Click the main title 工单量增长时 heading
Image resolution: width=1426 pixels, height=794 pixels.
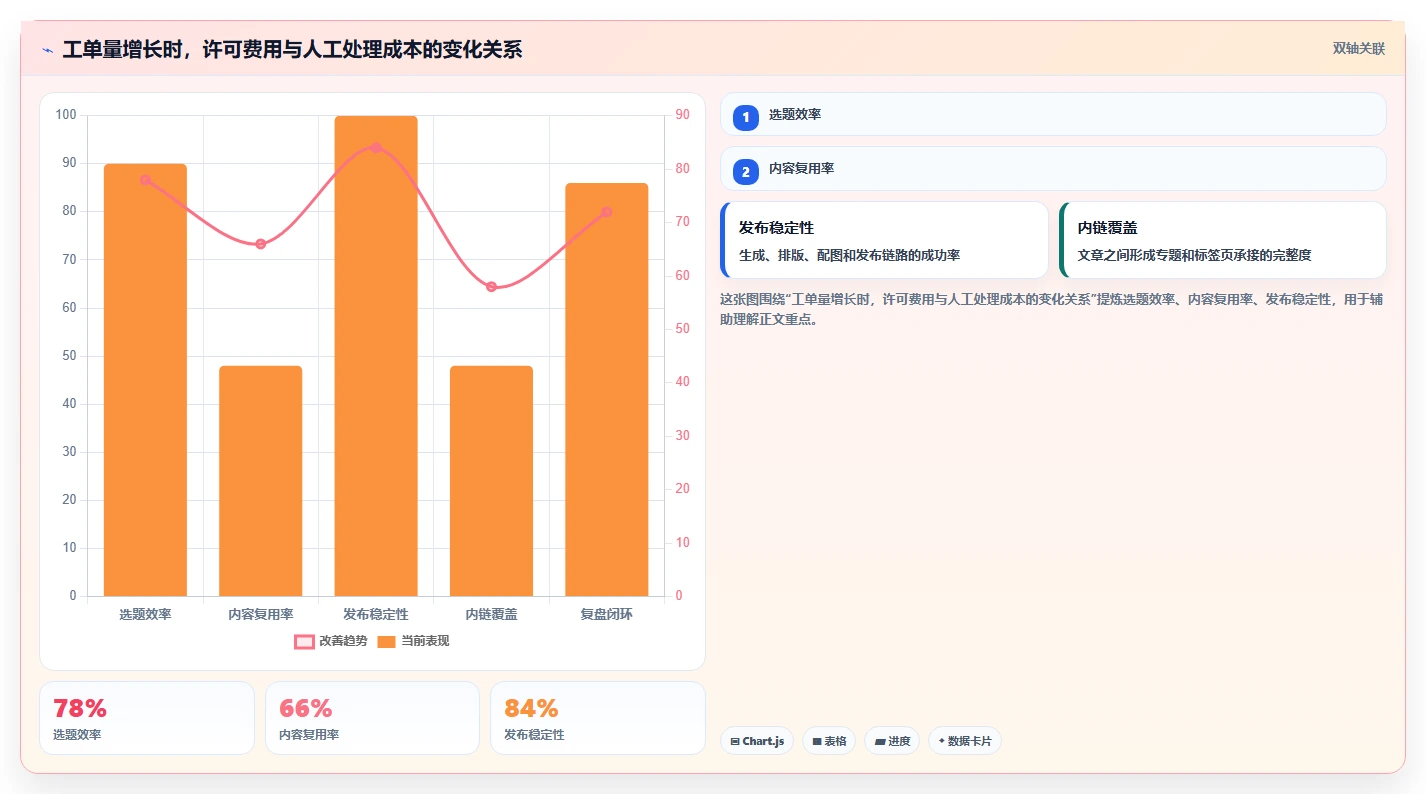292,50
